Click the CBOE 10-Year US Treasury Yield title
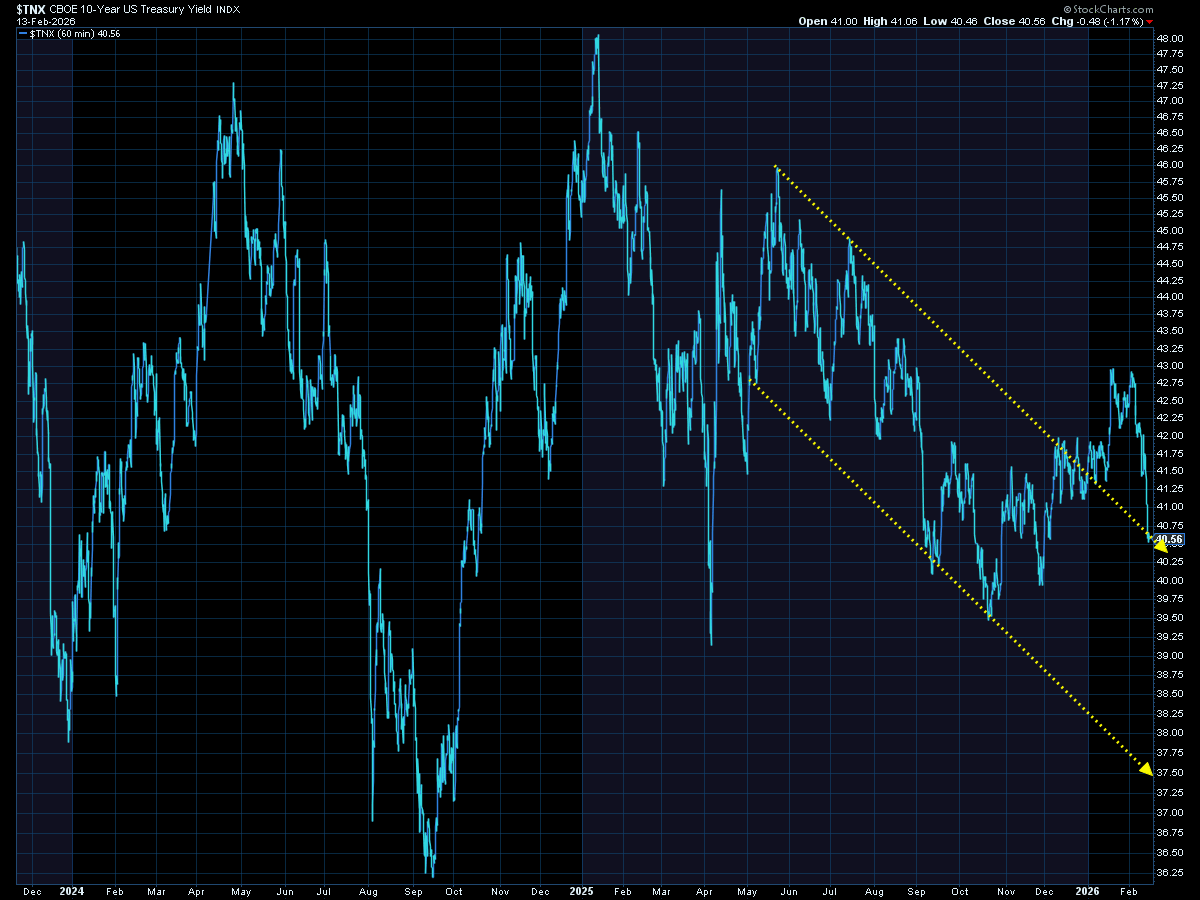 click(131, 9)
